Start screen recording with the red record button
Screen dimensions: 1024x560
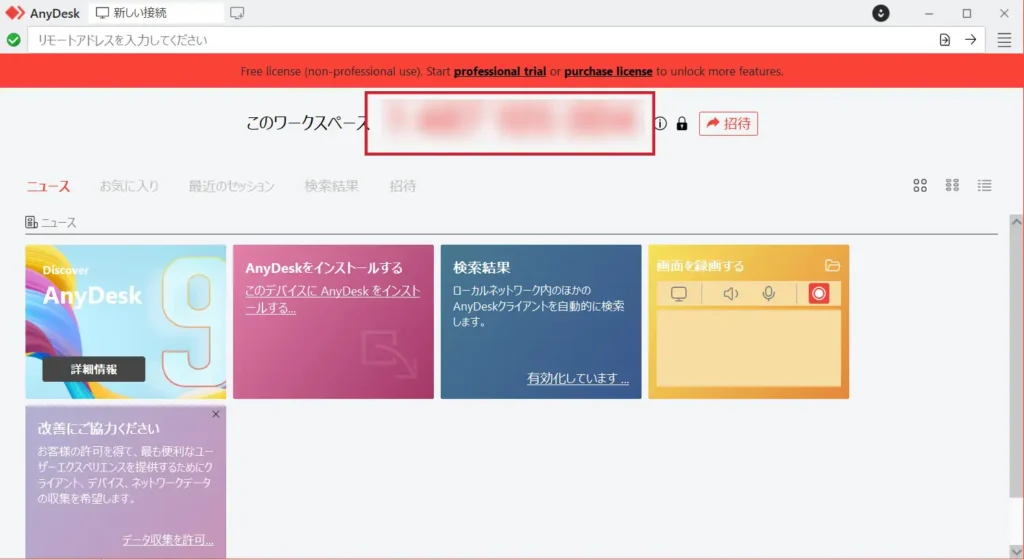[x=819, y=293]
